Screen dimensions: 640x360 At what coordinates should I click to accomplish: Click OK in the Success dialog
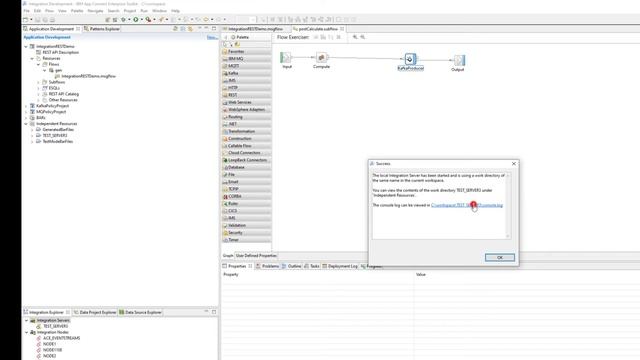(500, 258)
